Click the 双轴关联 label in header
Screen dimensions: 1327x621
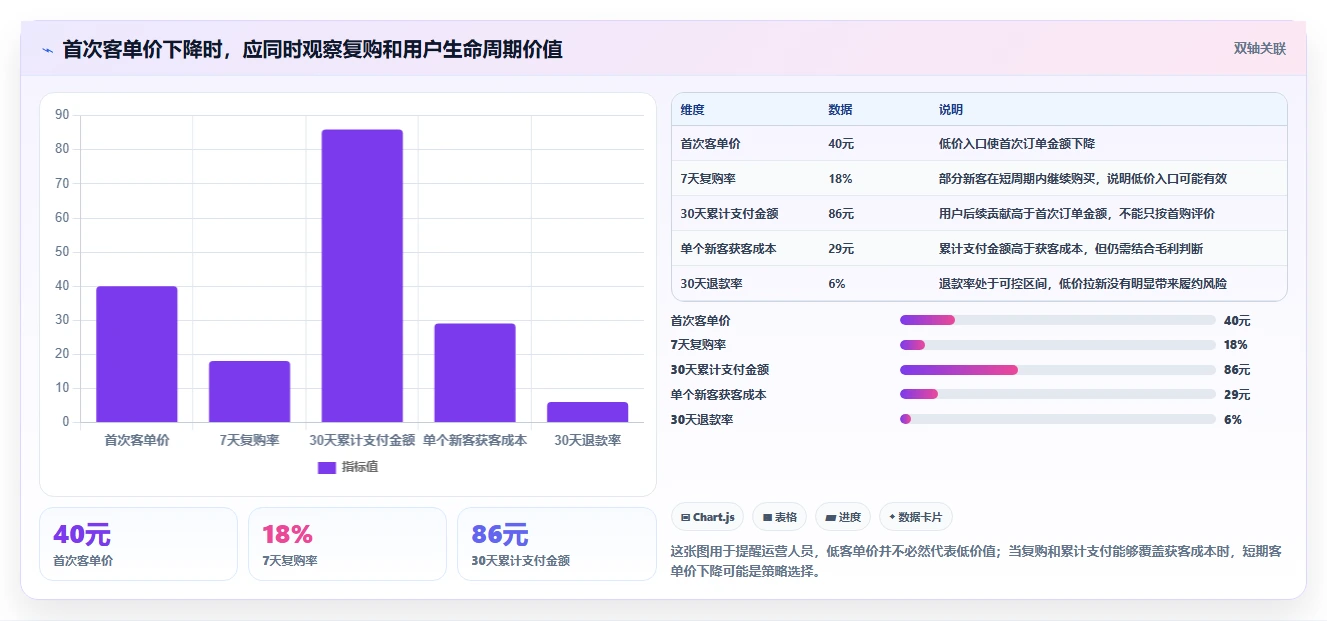[1260, 49]
